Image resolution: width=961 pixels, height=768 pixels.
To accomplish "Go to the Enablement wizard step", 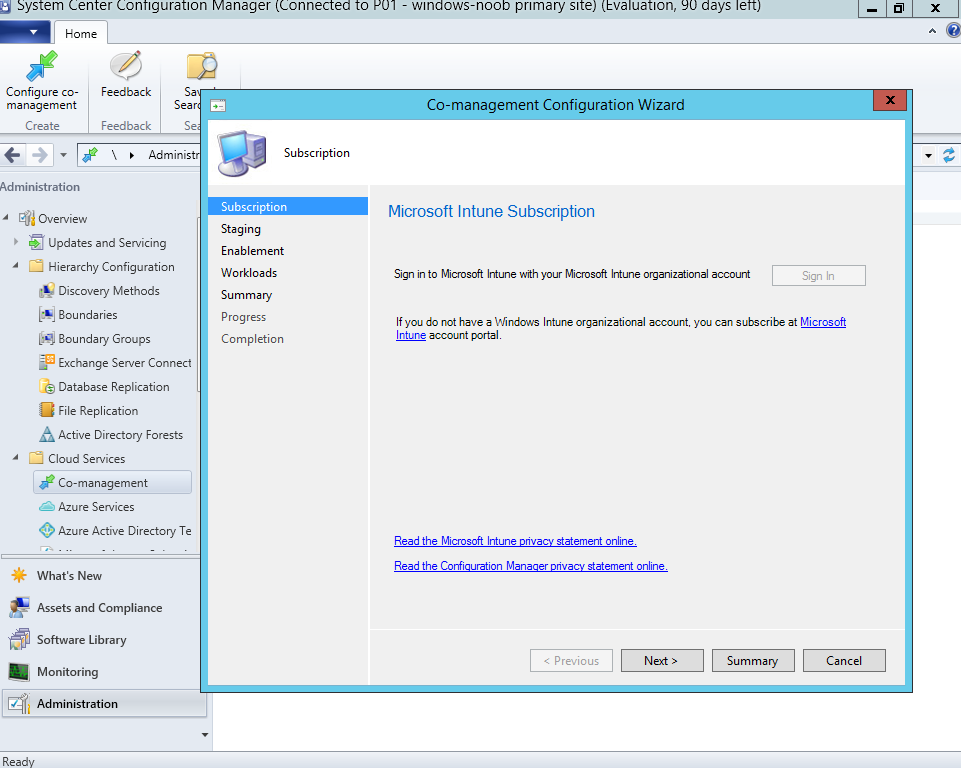I will 253,251.
